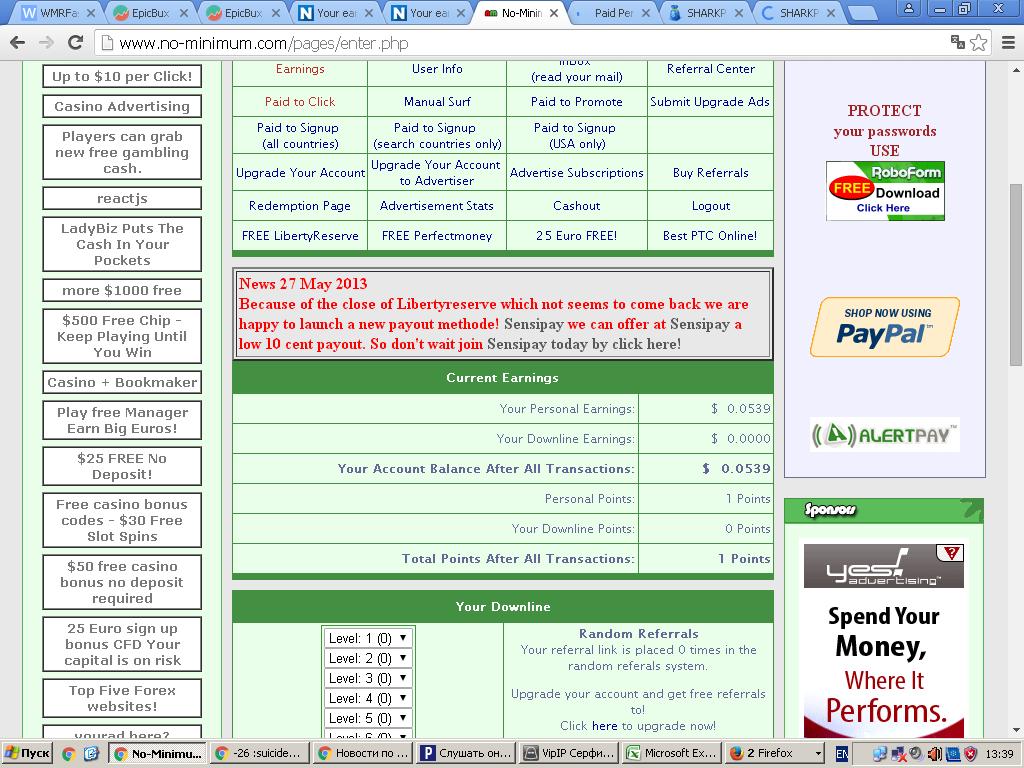Click the Best PTC Online! link
Viewport: 1024px width, 768px height.
[x=710, y=236]
